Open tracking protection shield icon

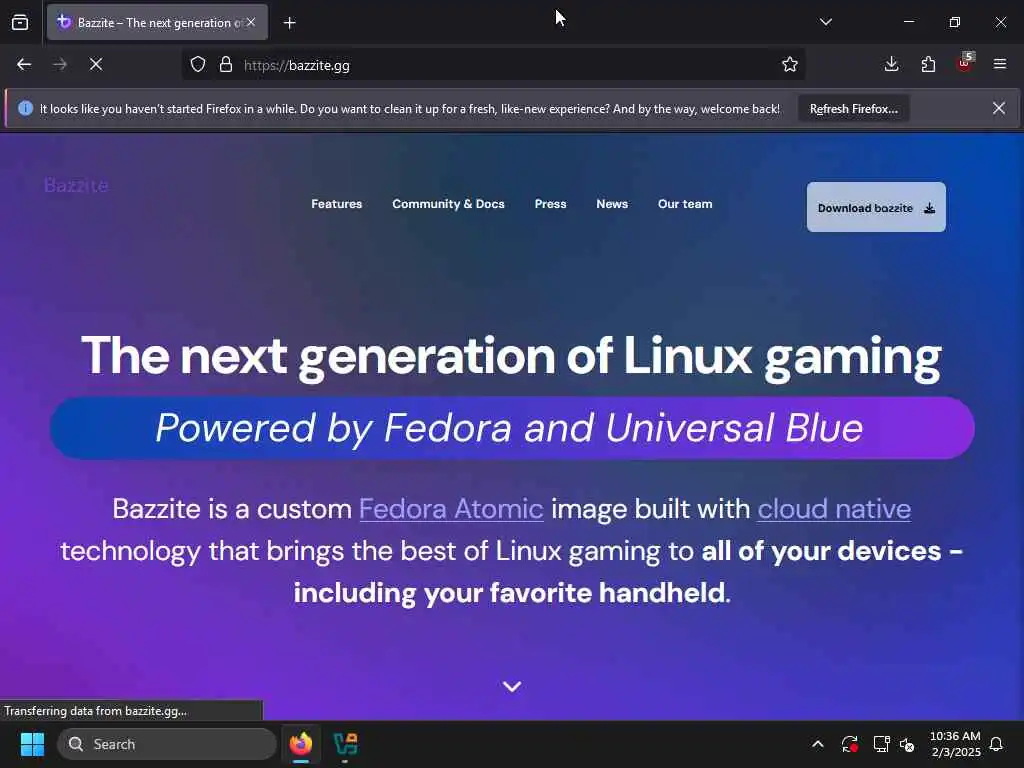pos(198,65)
